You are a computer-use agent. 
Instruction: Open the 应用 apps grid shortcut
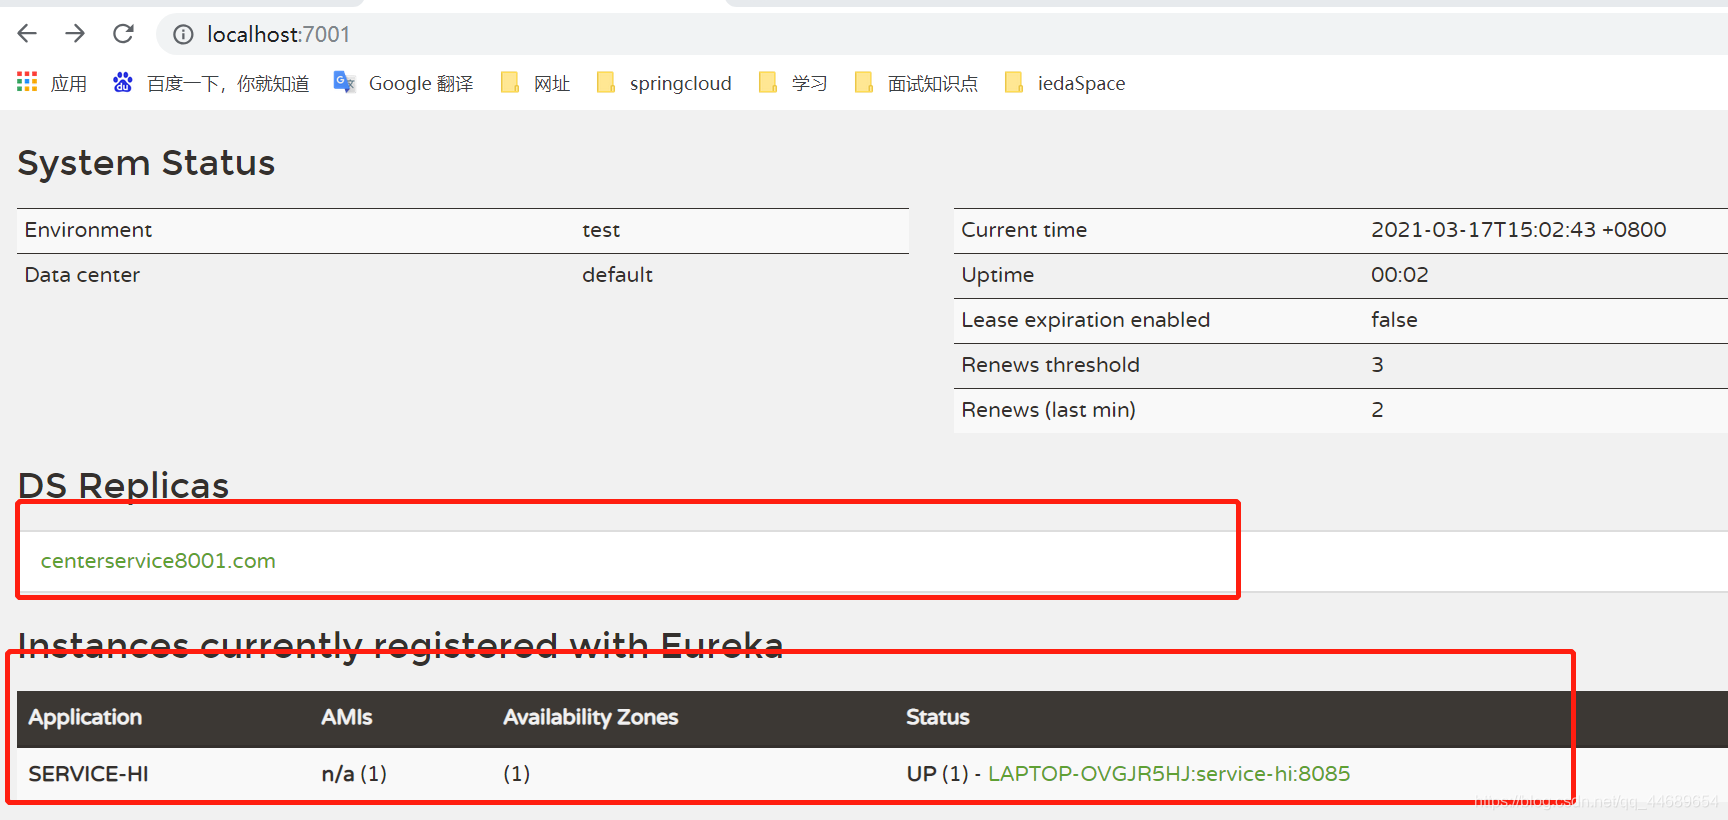point(52,83)
